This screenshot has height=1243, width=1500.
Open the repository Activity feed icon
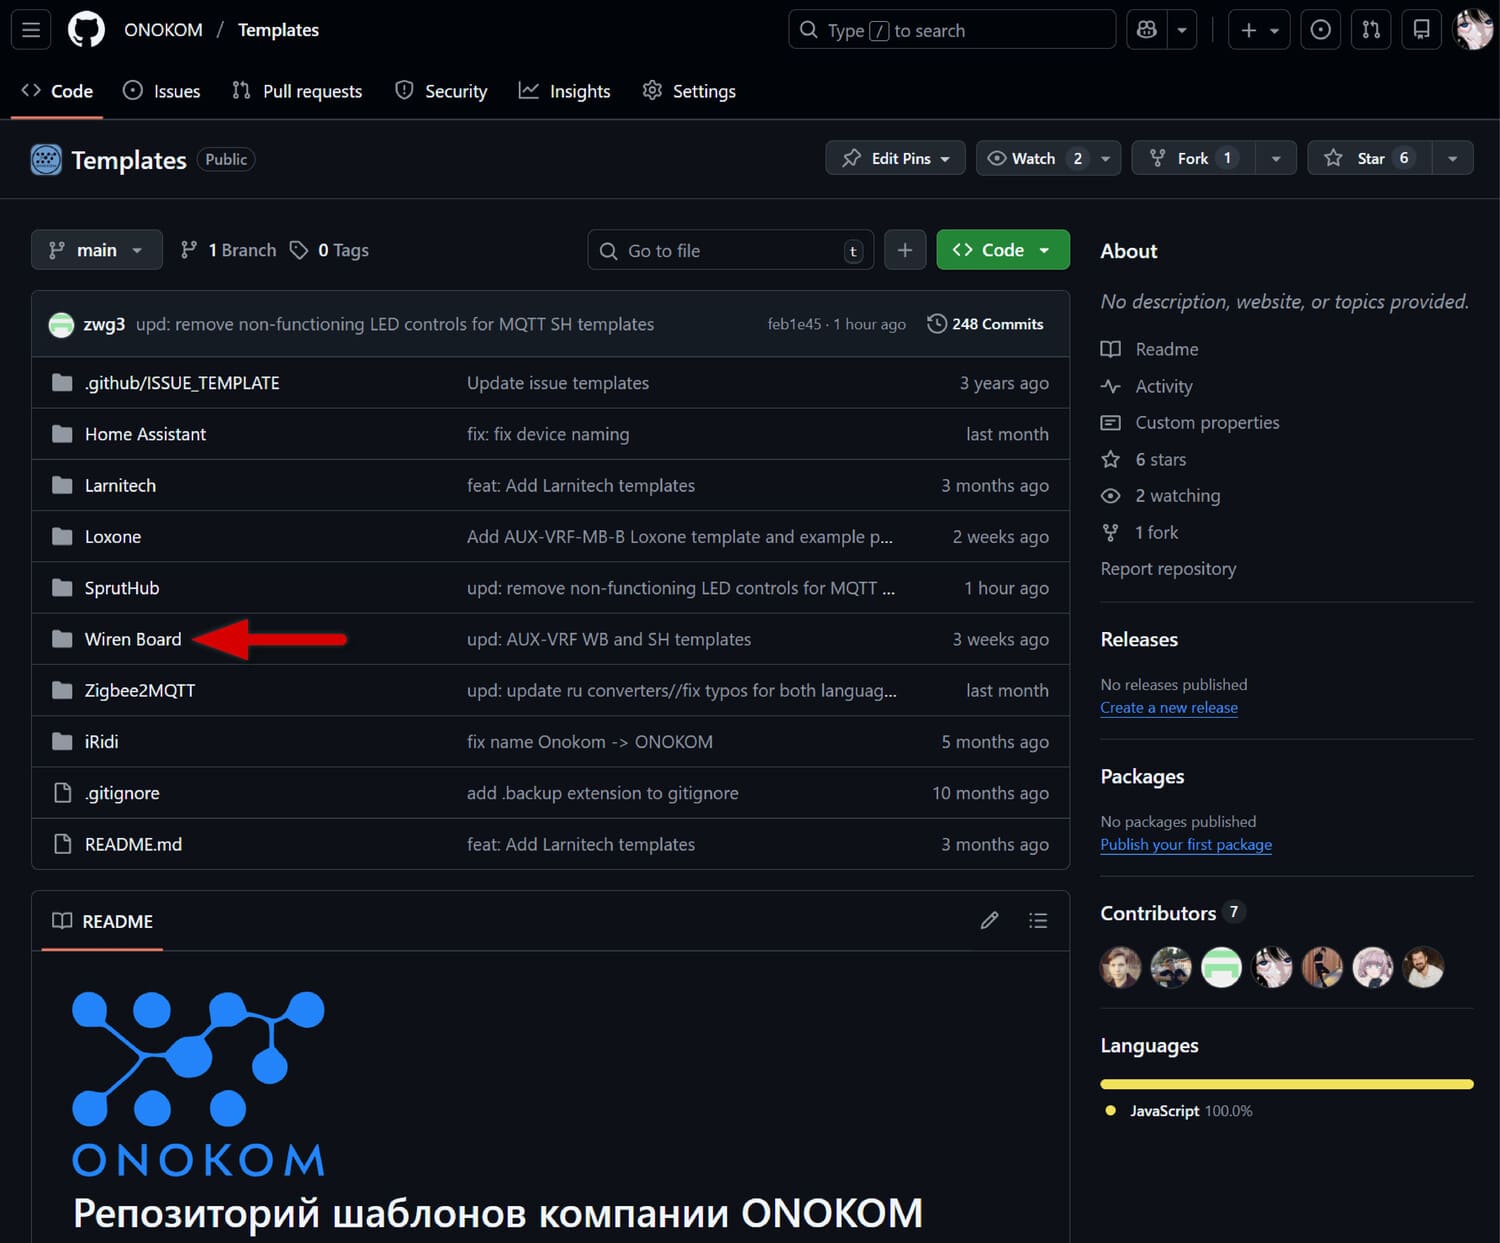[1110, 386]
